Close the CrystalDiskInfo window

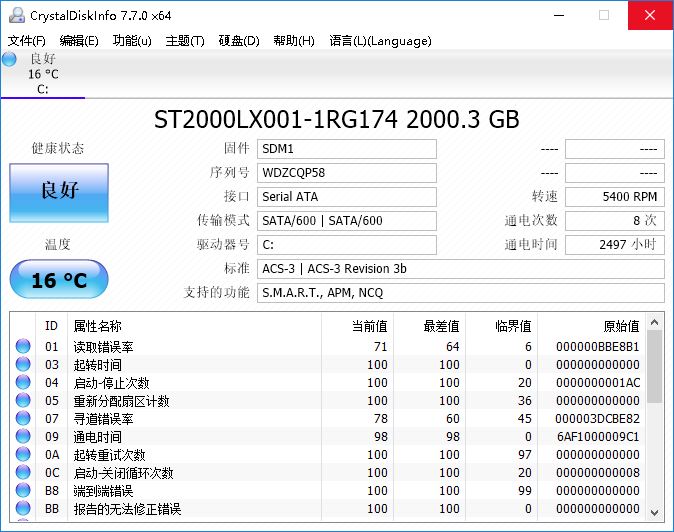click(x=650, y=15)
